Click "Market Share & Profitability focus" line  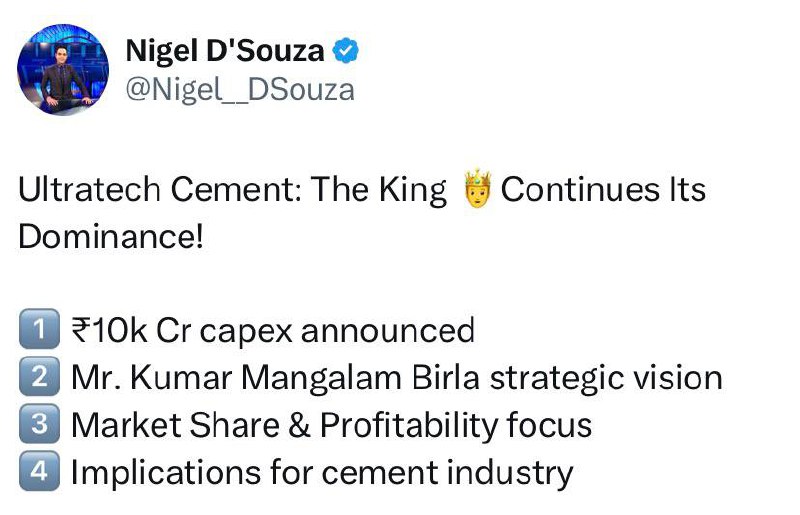click(x=331, y=424)
